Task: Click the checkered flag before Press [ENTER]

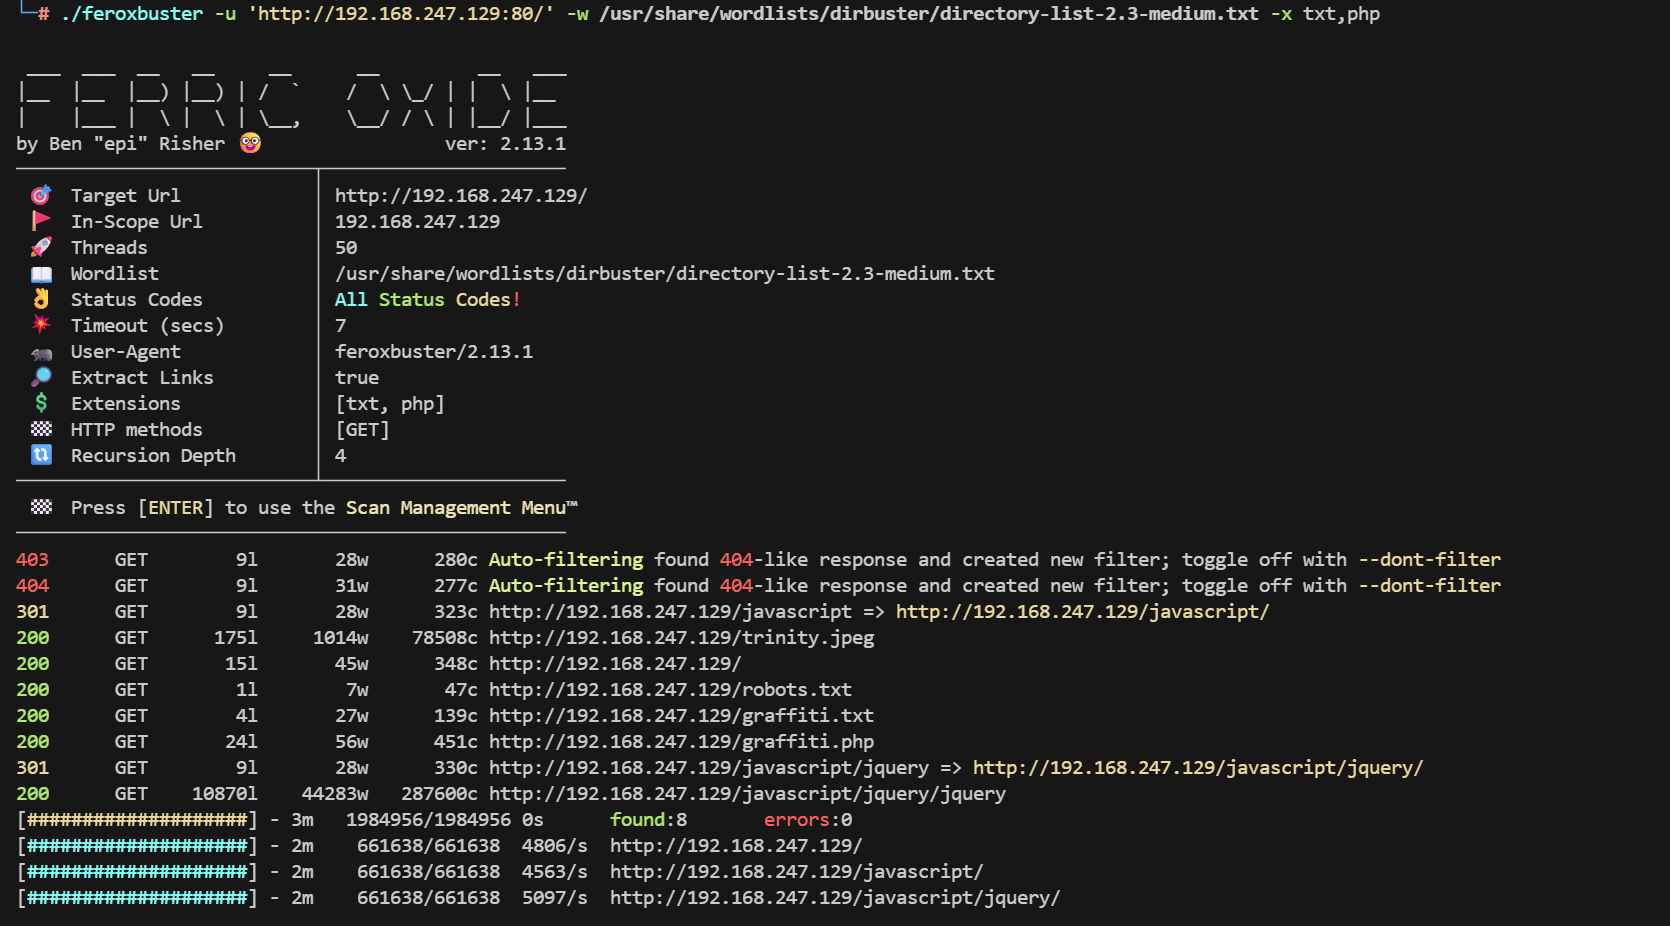Action: [x=41, y=507]
